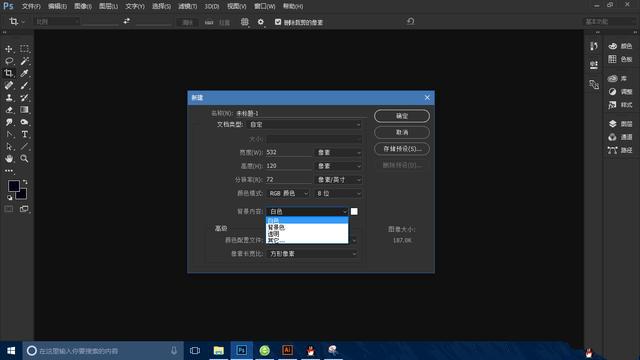Open the Color panel
This screenshot has width=640, height=360.
pyautogui.click(x=620, y=46)
